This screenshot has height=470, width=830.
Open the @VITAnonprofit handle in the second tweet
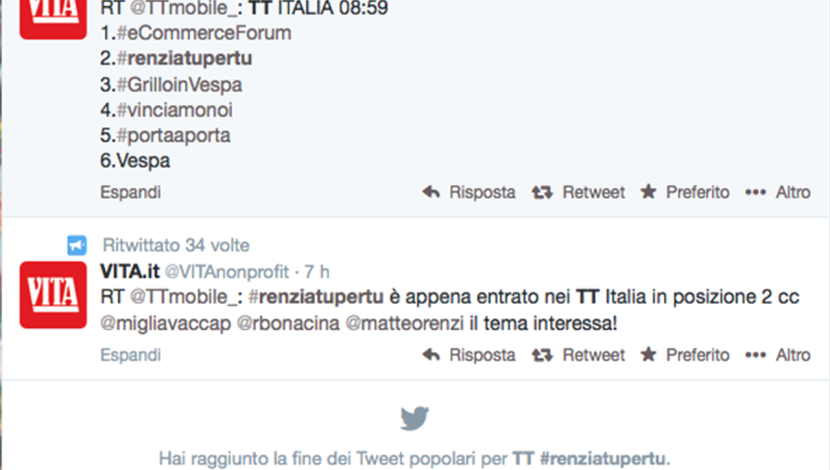(x=227, y=272)
